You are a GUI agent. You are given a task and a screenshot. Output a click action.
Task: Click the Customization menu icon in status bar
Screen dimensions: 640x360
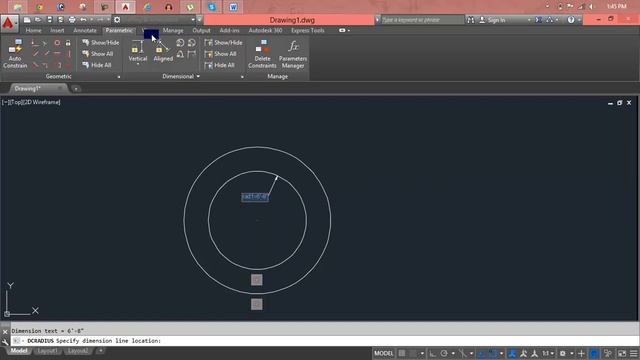(x=633, y=353)
